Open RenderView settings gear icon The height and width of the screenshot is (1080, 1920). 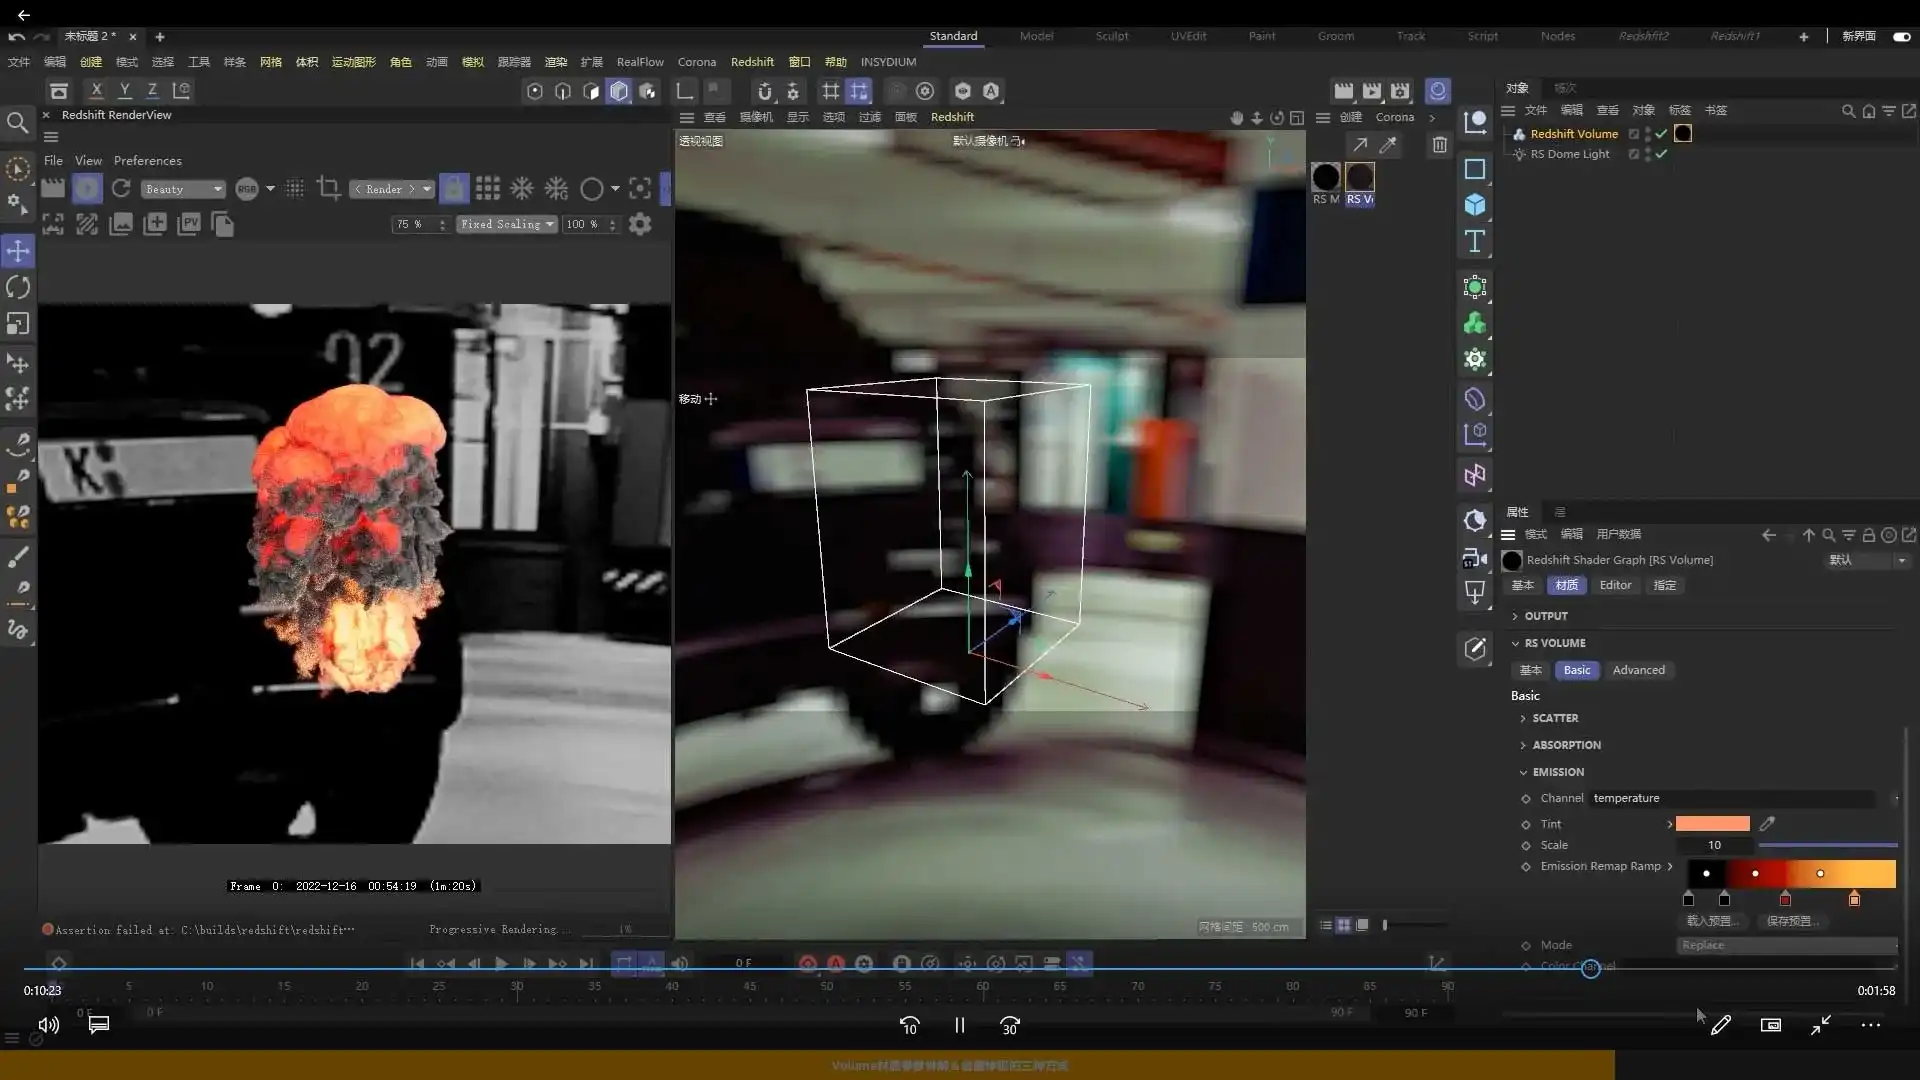[x=640, y=224]
